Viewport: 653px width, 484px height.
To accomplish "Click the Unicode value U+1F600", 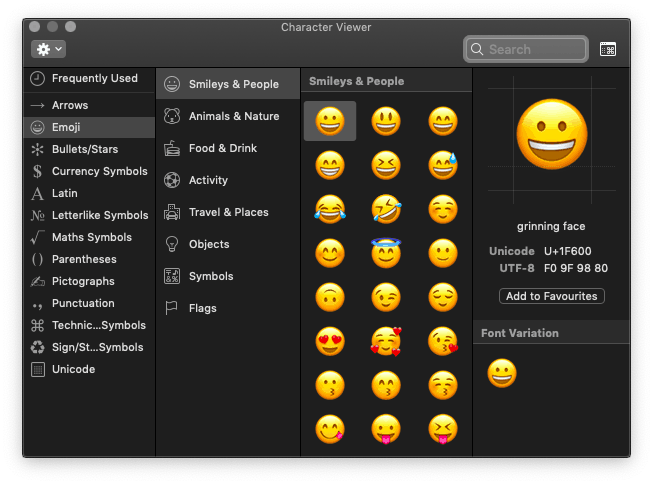I will point(567,251).
